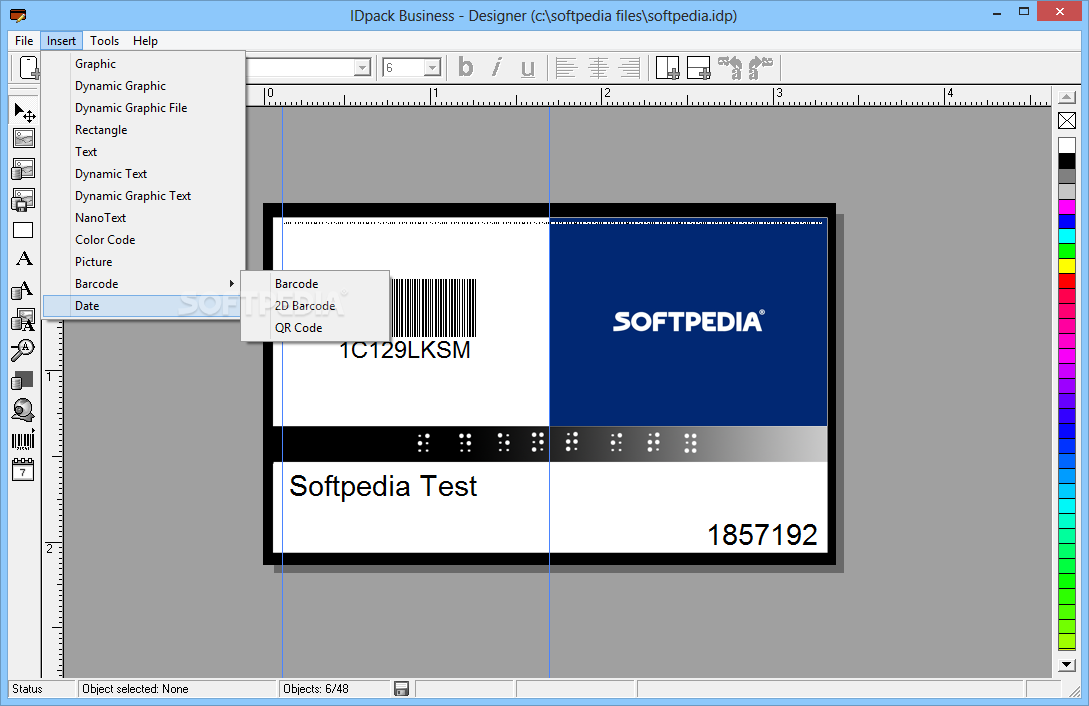Screen dimensions: 1089x706
Task: Select the '1C129LKSM' barcode caption
Action: point(405,350)
